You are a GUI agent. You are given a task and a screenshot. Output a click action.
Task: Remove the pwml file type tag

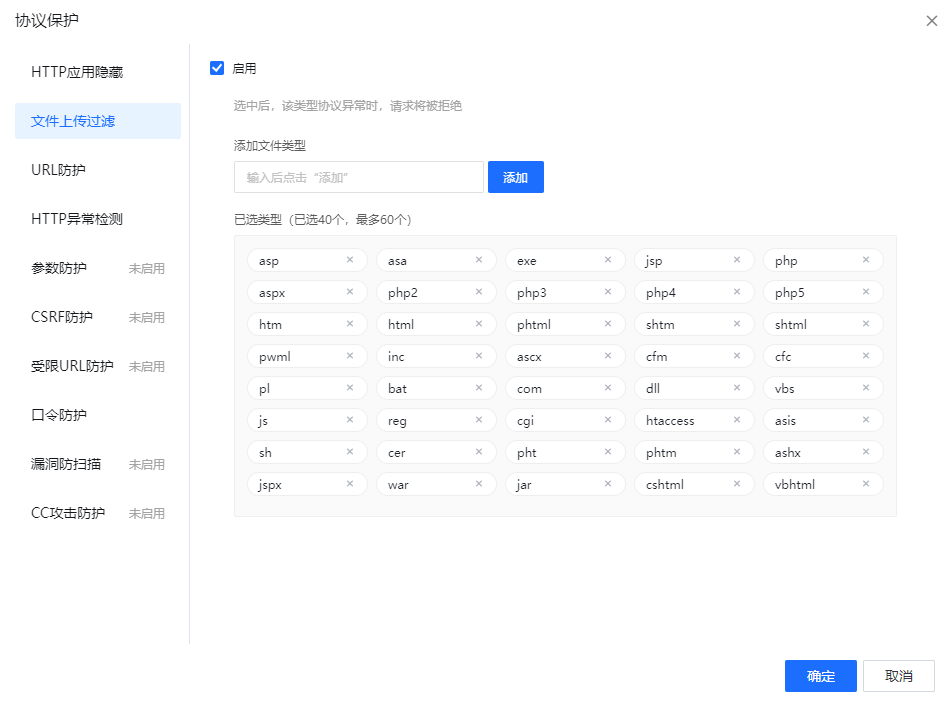click(350, 356)
